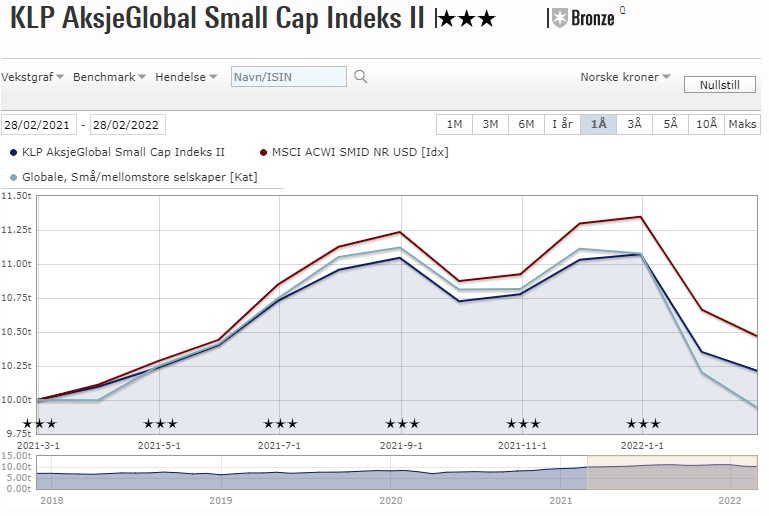The image size is (769, 516).
Task: Toggle KLP AksjeGlobal Small Cap Indeks II legend
Action: (118, 152)
